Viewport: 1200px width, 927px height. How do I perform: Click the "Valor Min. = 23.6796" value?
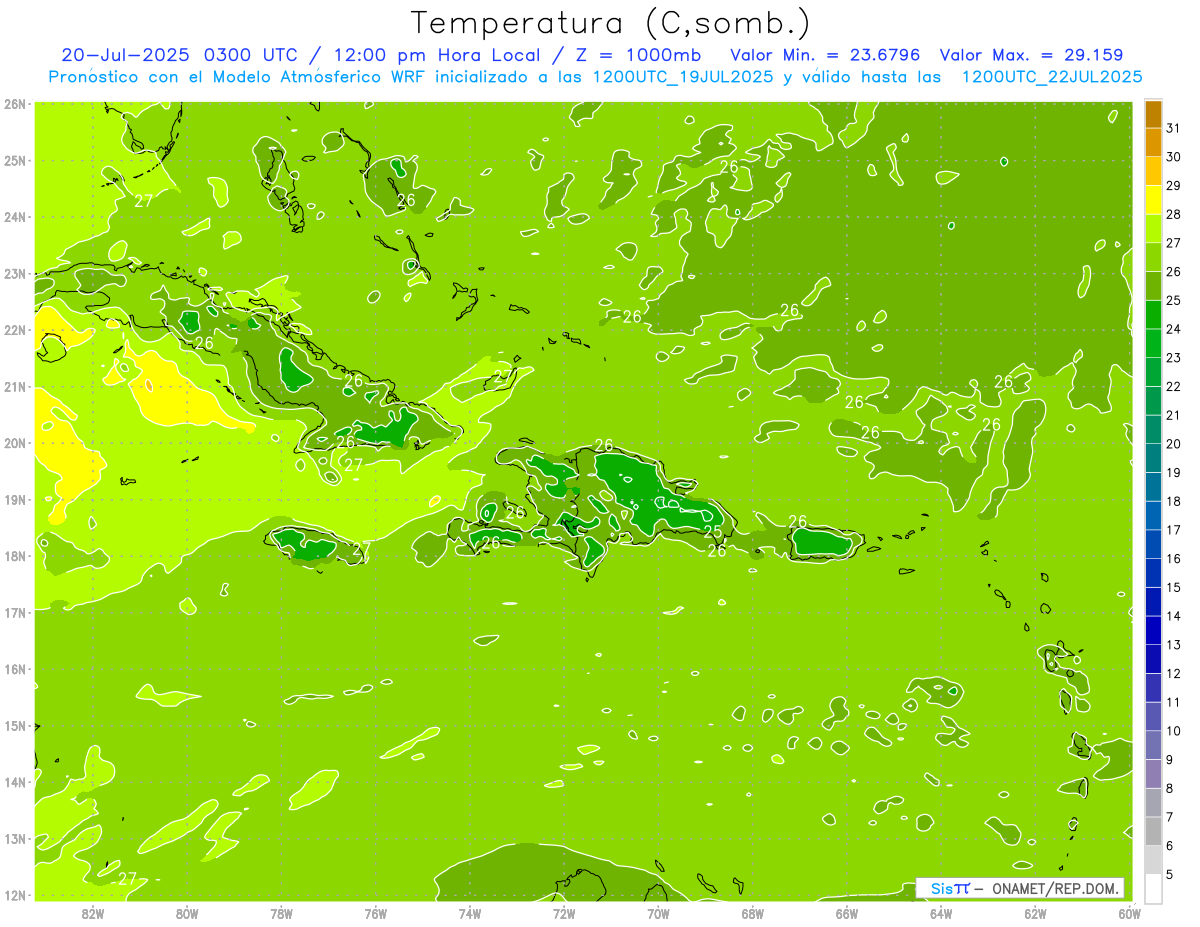click(825, 55)
